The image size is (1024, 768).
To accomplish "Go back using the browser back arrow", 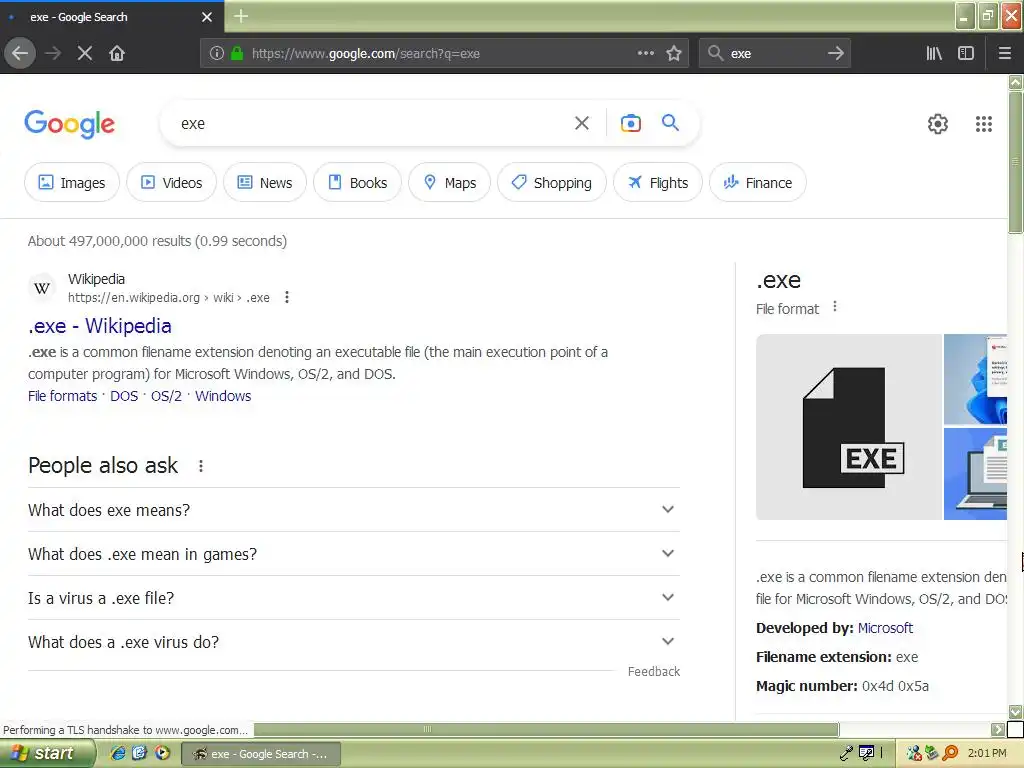I will (x=20, y=53).
